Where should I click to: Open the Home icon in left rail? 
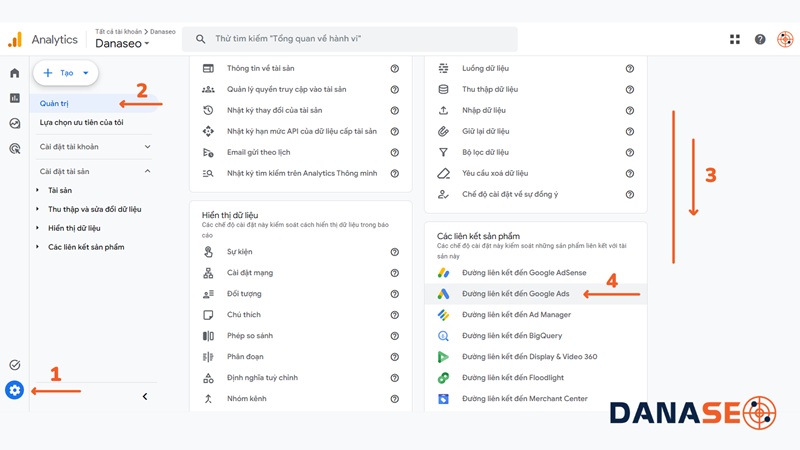[15, 73]
